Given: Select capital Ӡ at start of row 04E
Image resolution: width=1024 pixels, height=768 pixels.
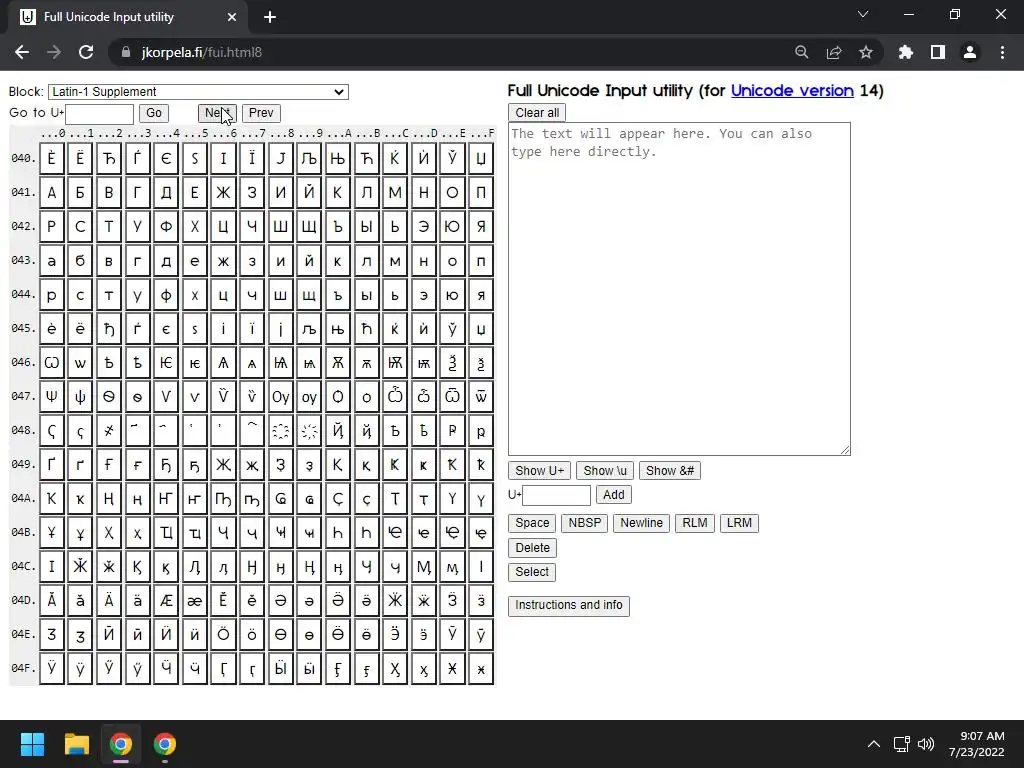Looking at the screenshot, I should (52, 634).
